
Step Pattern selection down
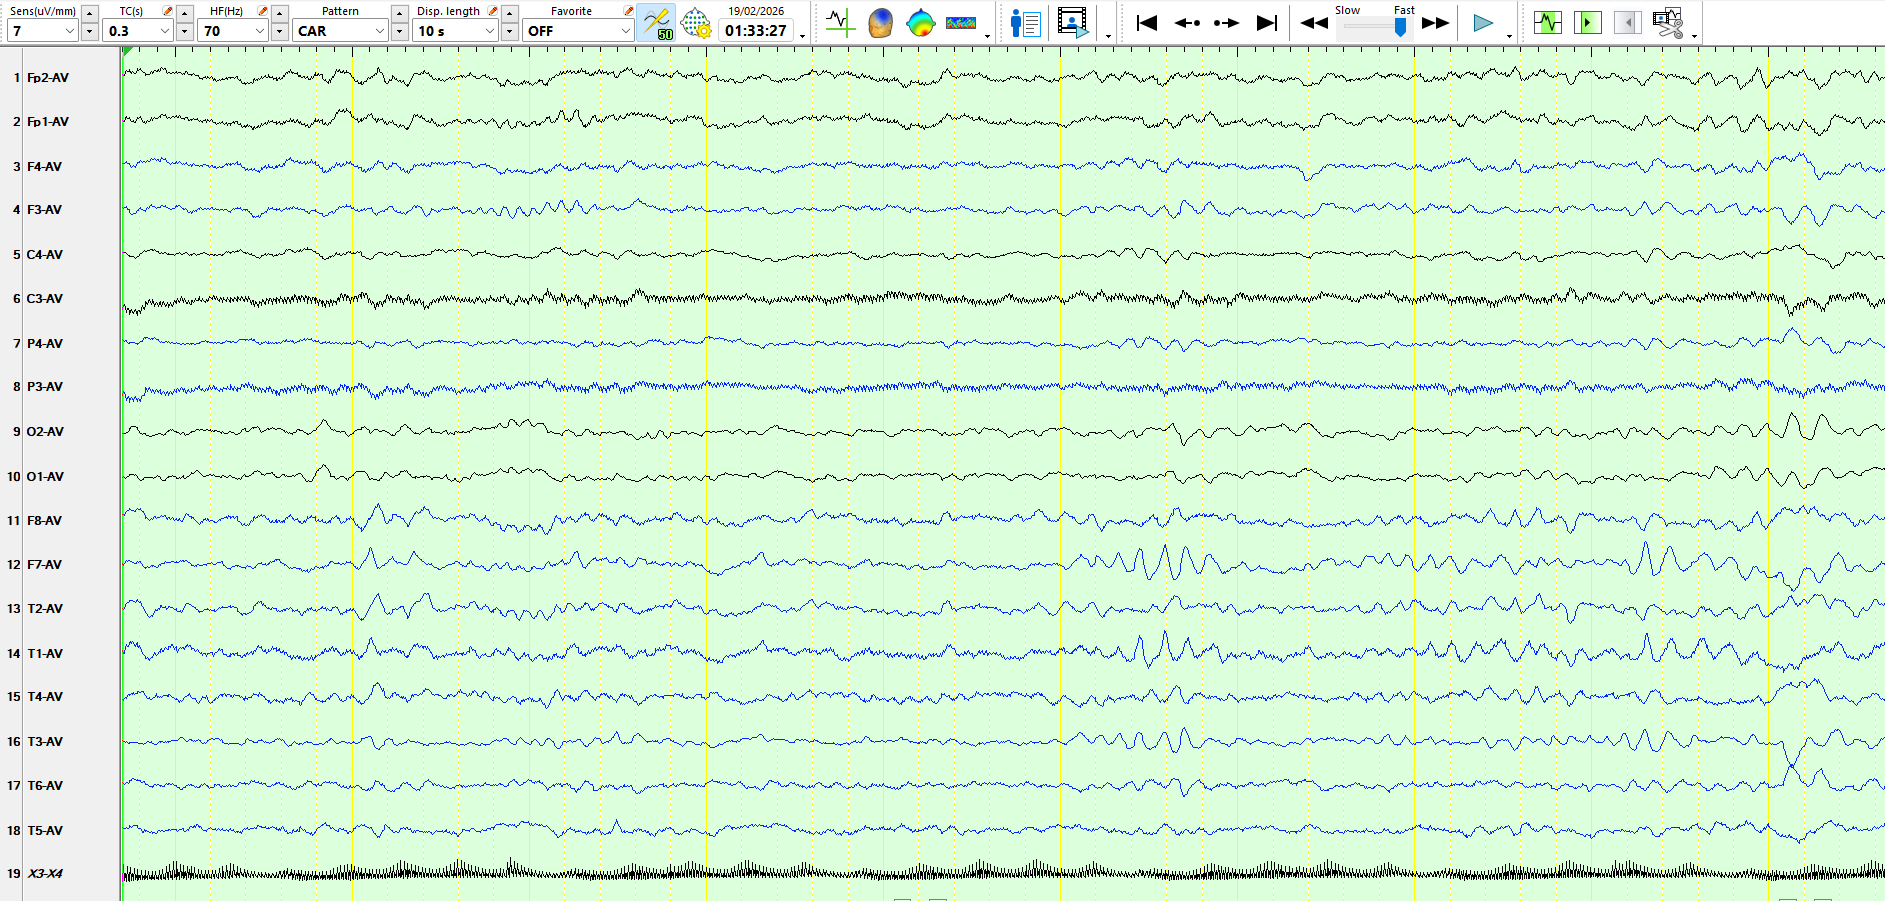click(399, 32)
